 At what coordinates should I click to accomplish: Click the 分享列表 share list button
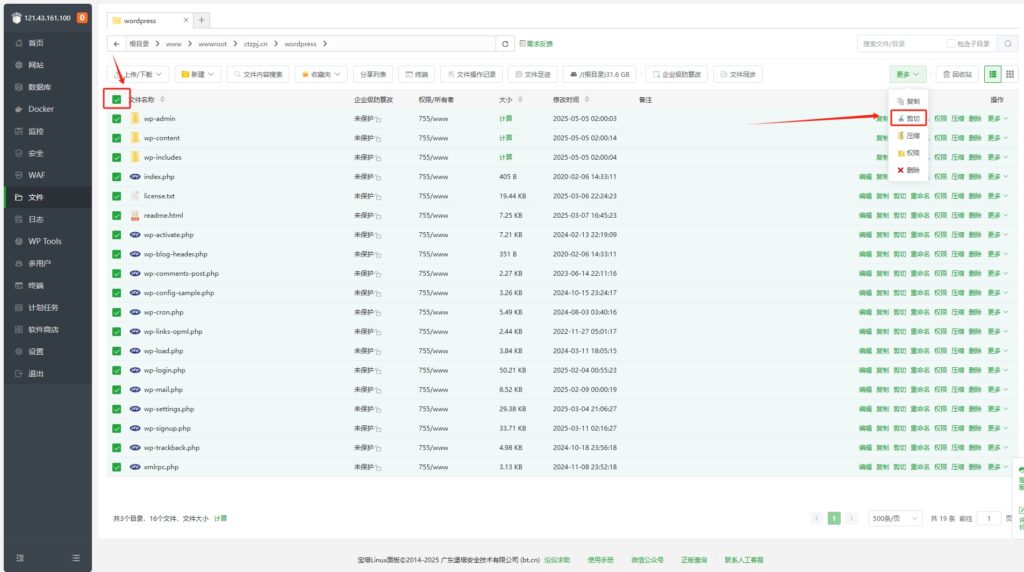pos(373,74)
